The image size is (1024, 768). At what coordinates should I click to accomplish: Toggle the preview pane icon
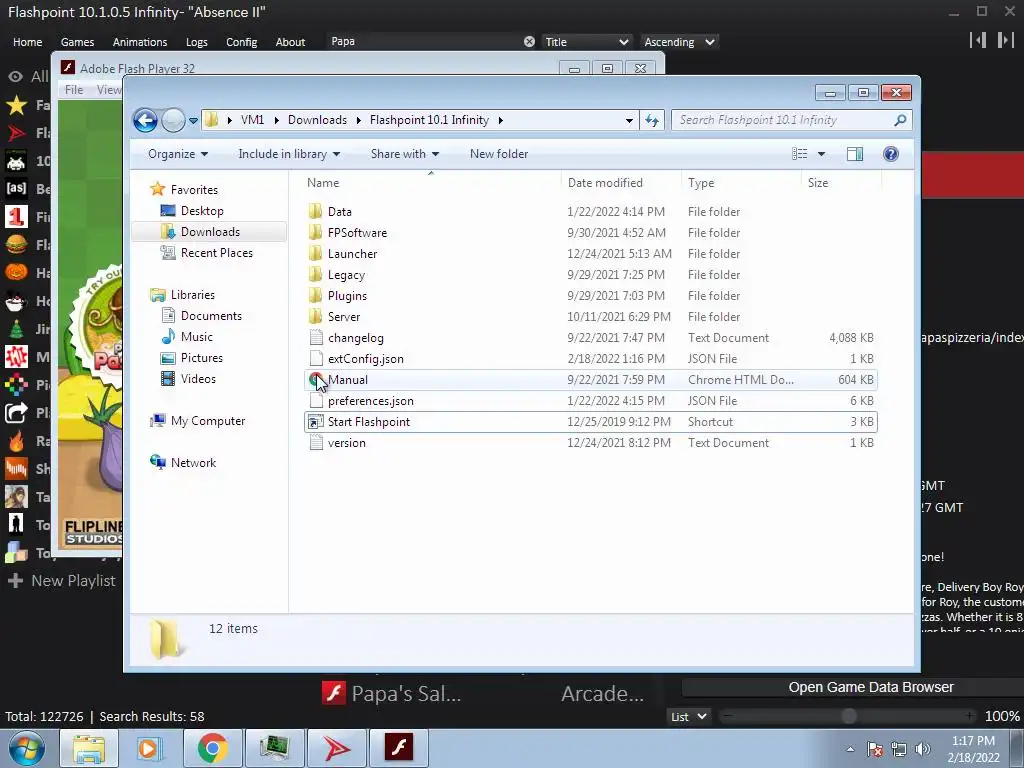(x=854, y=153)
